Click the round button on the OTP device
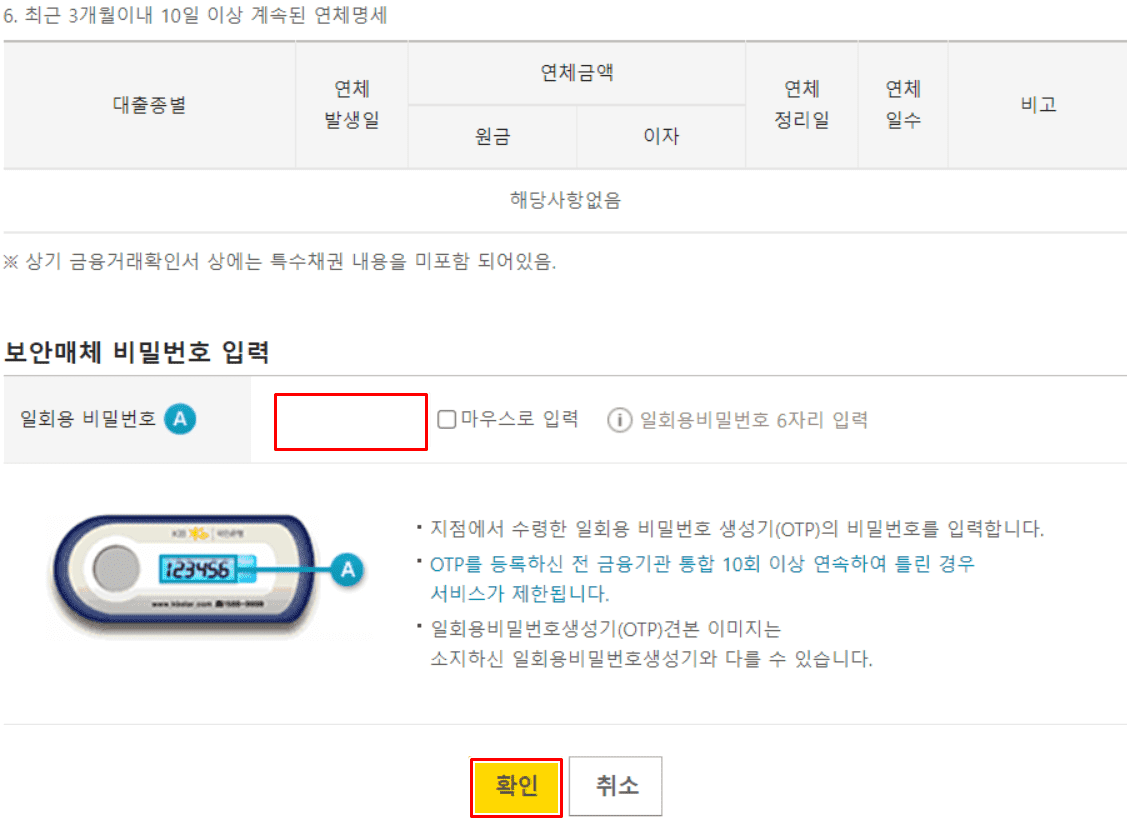This screenshot has width=1127, height=821. click(115, 568)
